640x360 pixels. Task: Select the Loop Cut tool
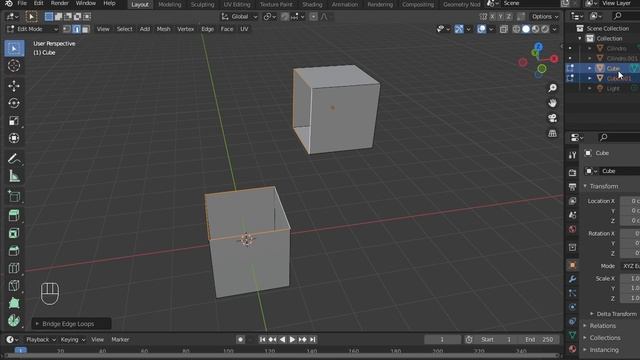[14, 268]
